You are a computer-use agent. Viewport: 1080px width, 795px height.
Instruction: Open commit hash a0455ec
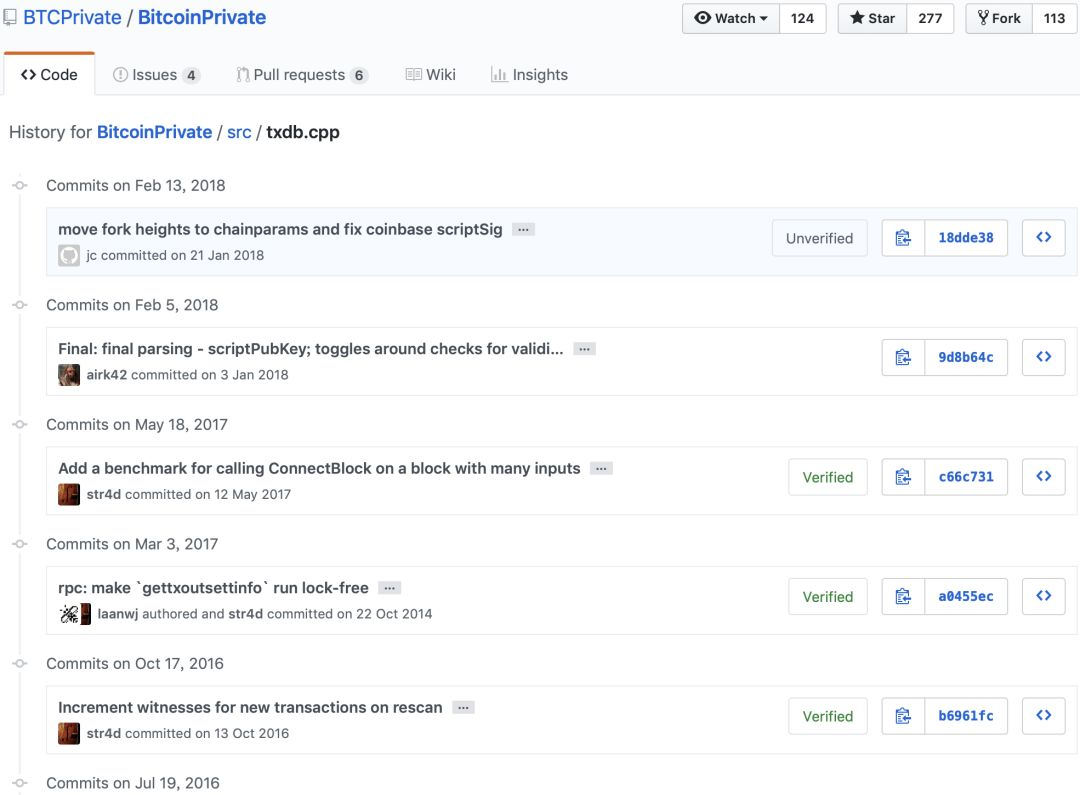point(966,596)
